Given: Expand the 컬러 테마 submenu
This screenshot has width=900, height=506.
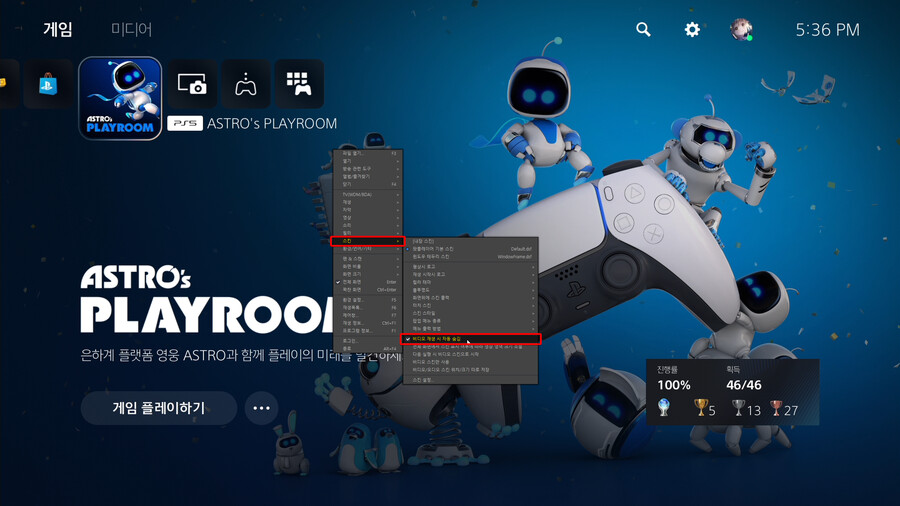Looking at the screenshot, I should pos(470,282).
